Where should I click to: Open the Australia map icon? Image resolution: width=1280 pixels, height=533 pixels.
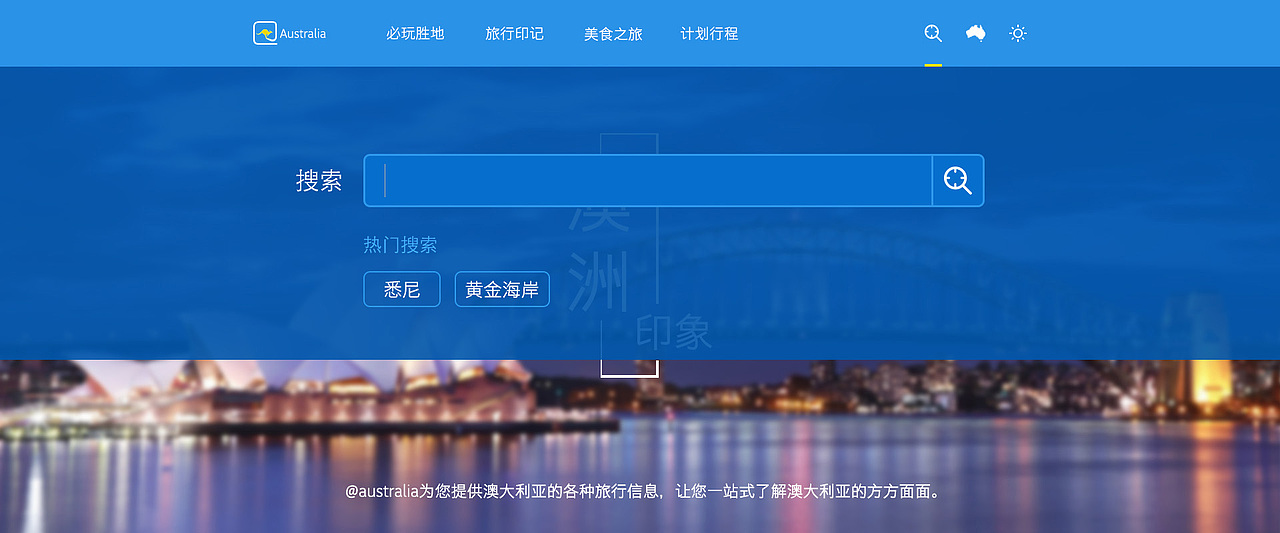(976, 33)
